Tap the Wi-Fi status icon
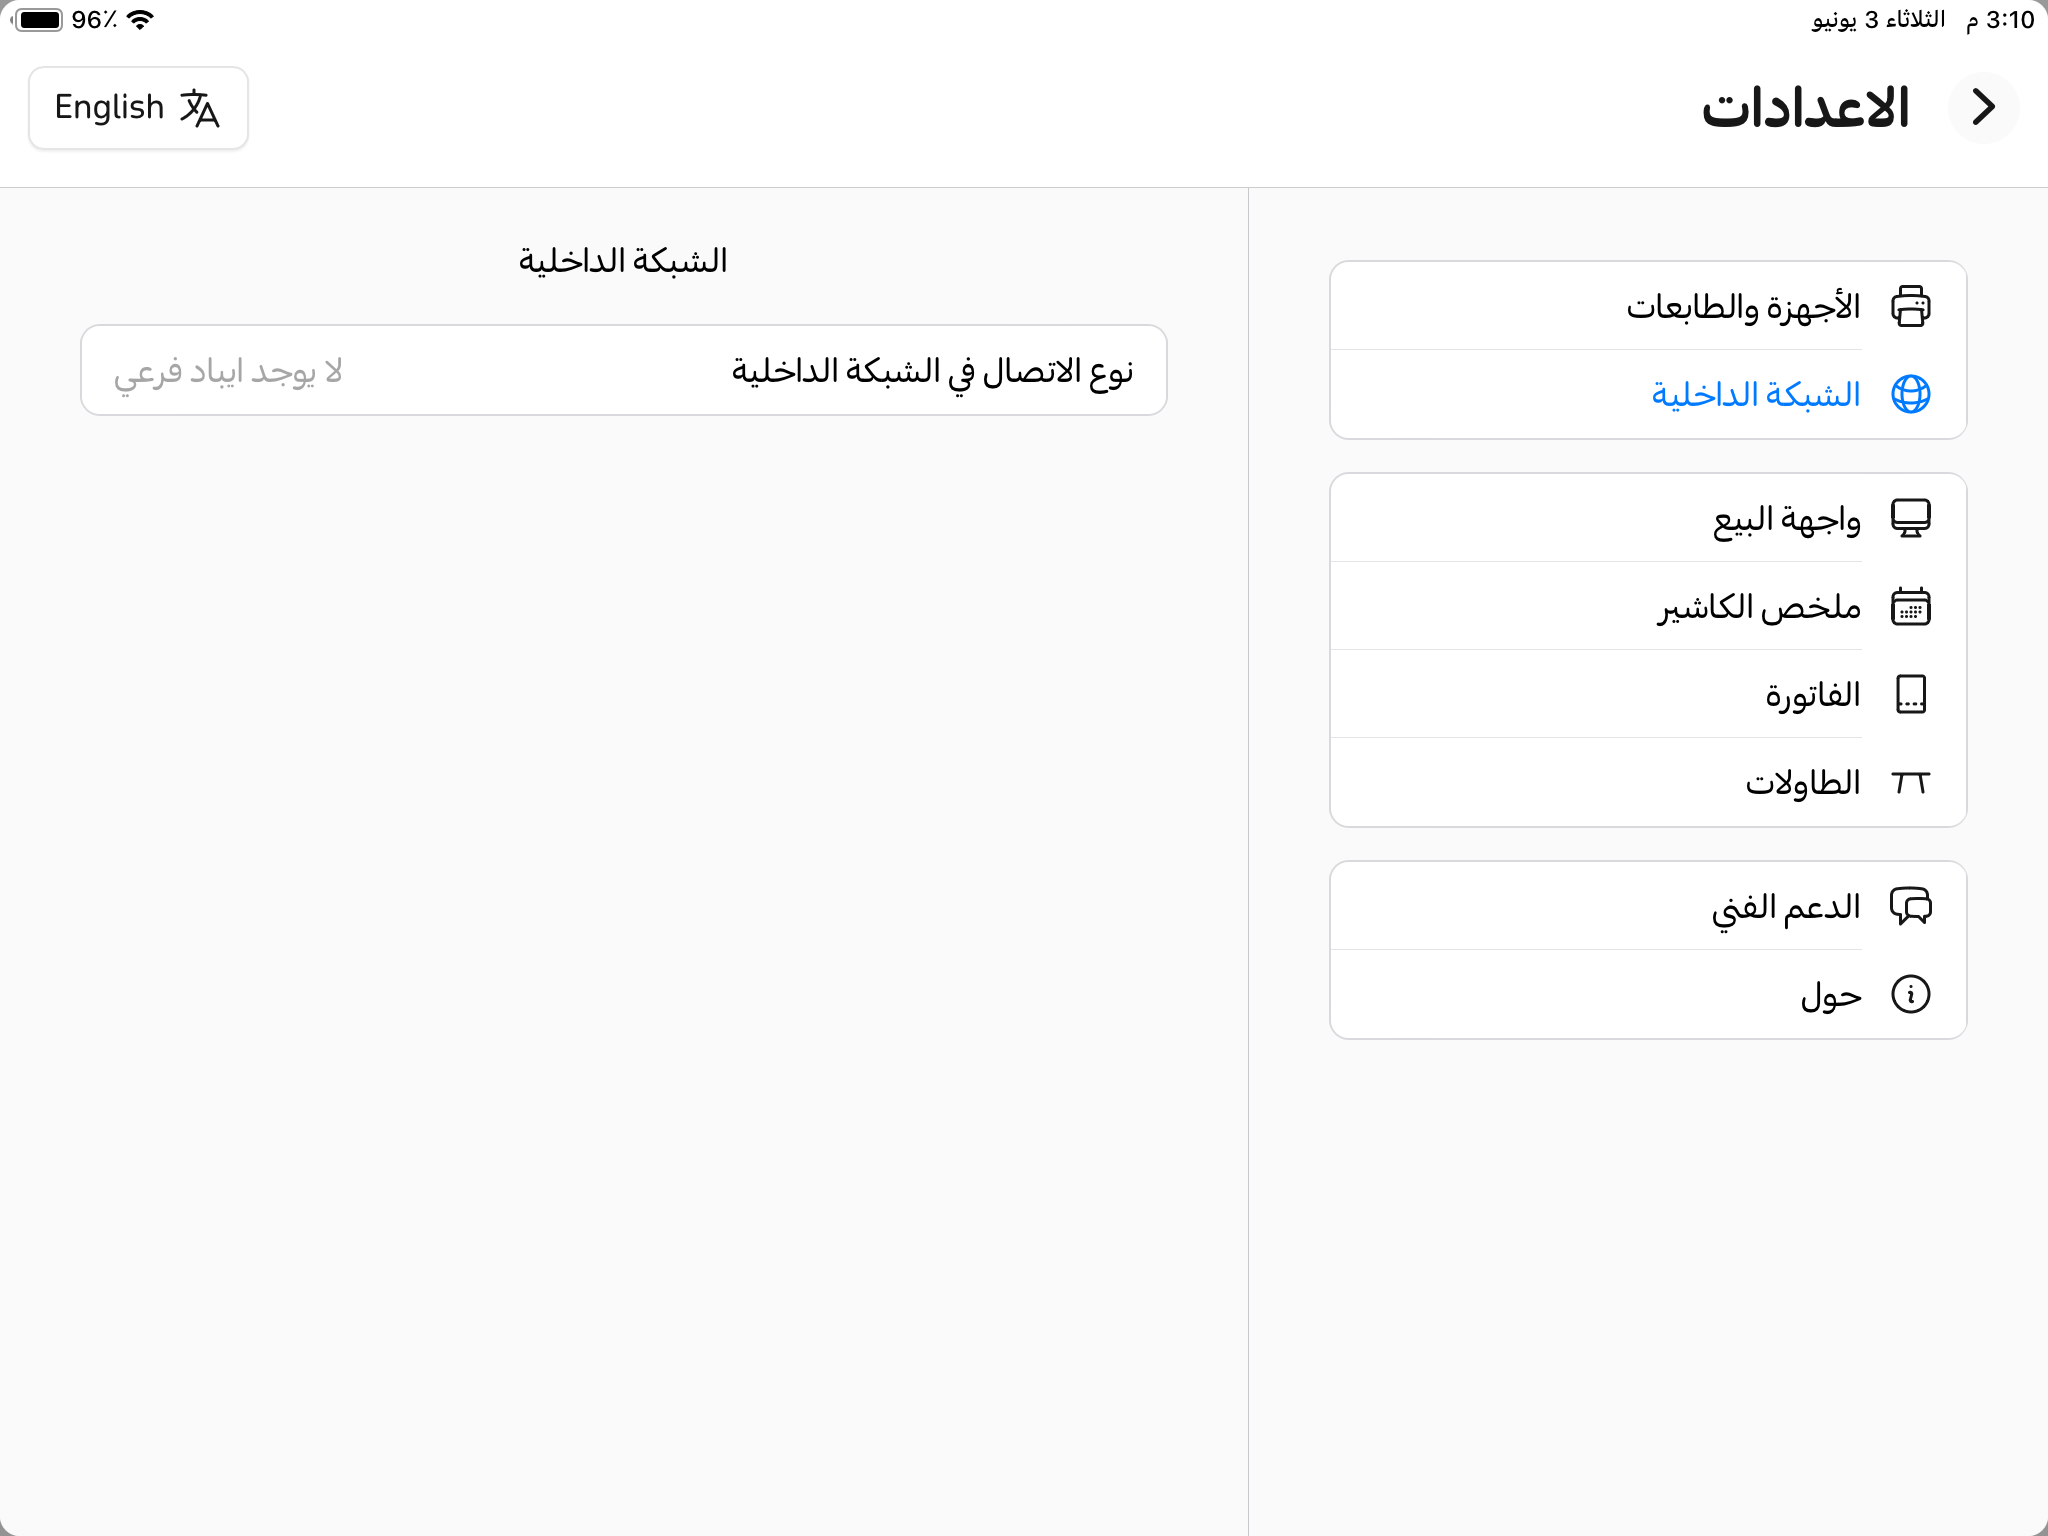 click(x=141, y=20)
